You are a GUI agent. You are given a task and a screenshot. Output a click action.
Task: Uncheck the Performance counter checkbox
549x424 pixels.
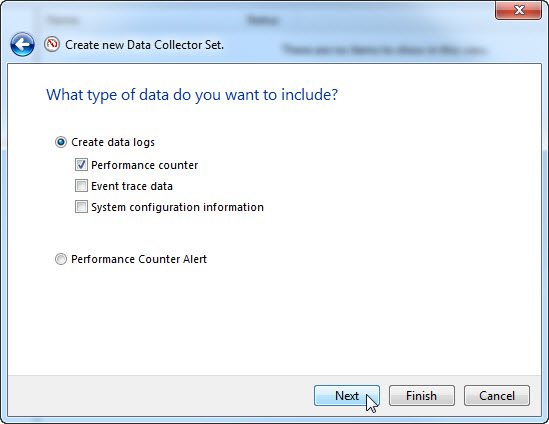click(81, 165)
